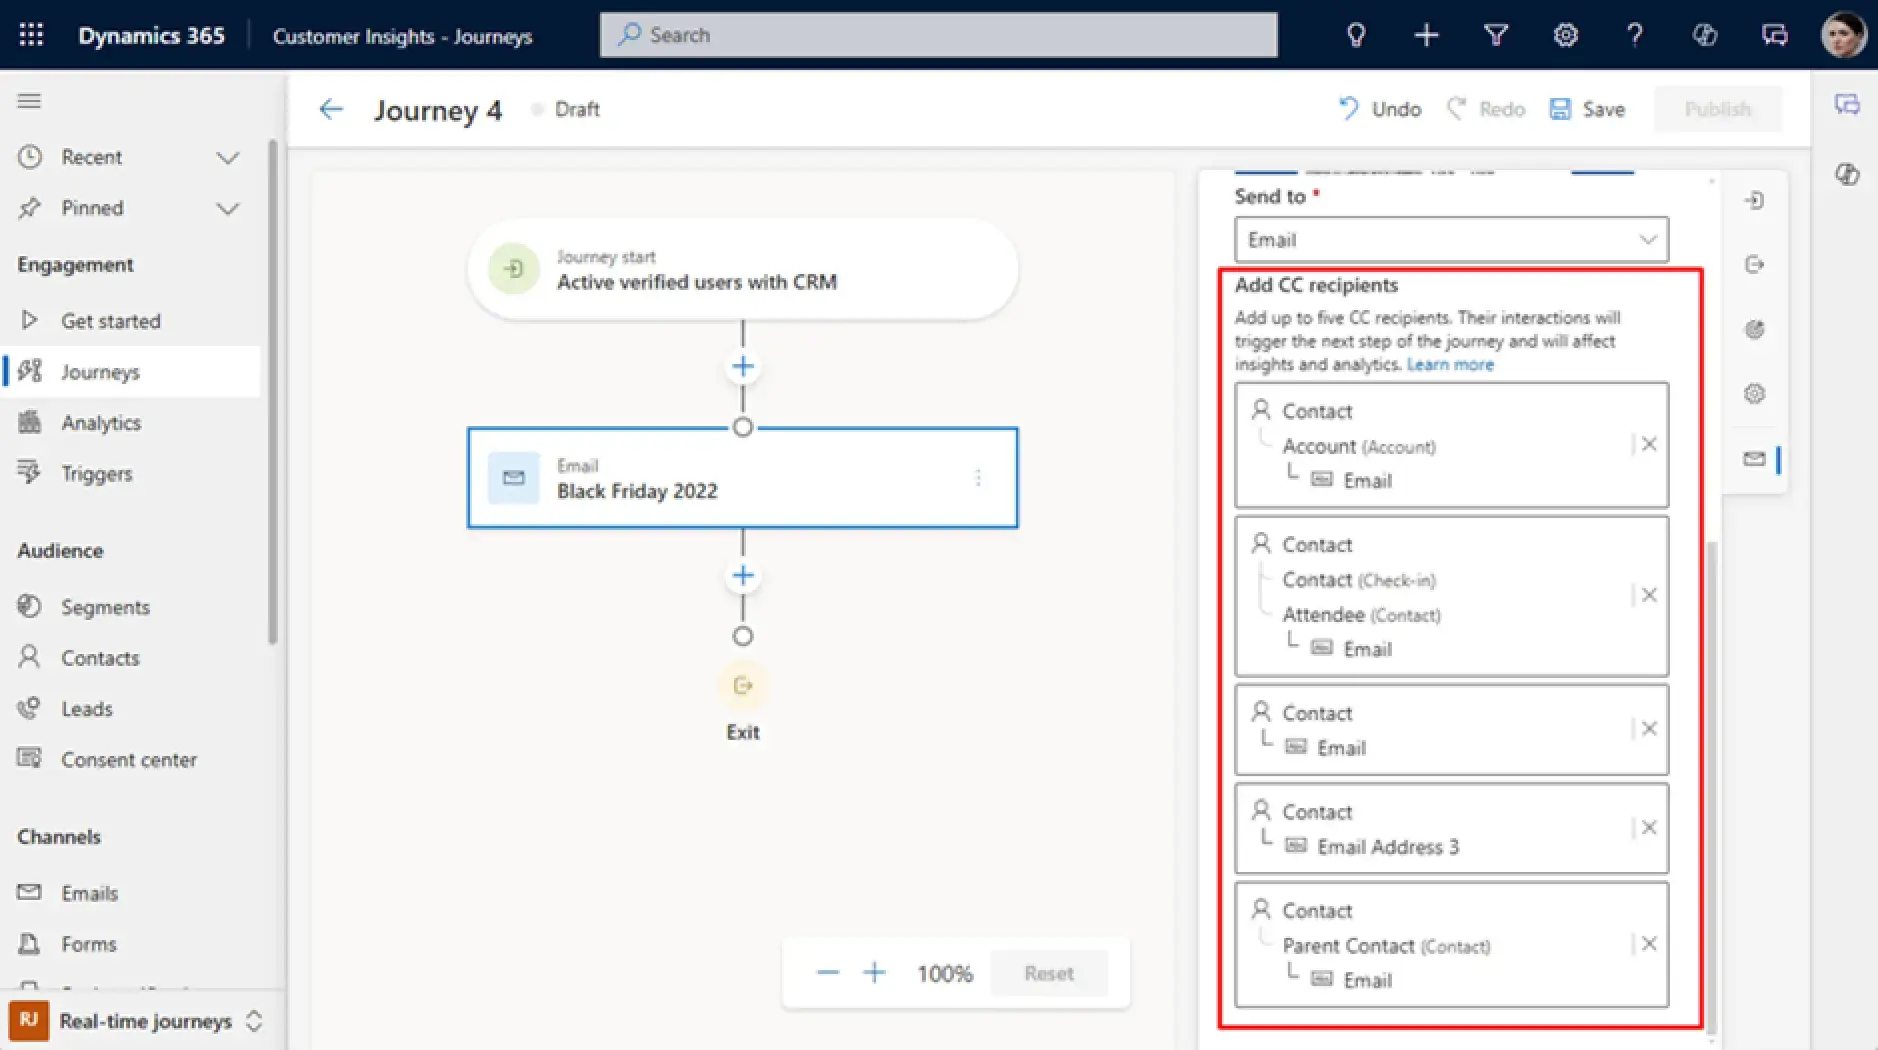This screenshot has width=1878, height=1050.
Task: Click the Exit node icon
Action: click(742, 686)
